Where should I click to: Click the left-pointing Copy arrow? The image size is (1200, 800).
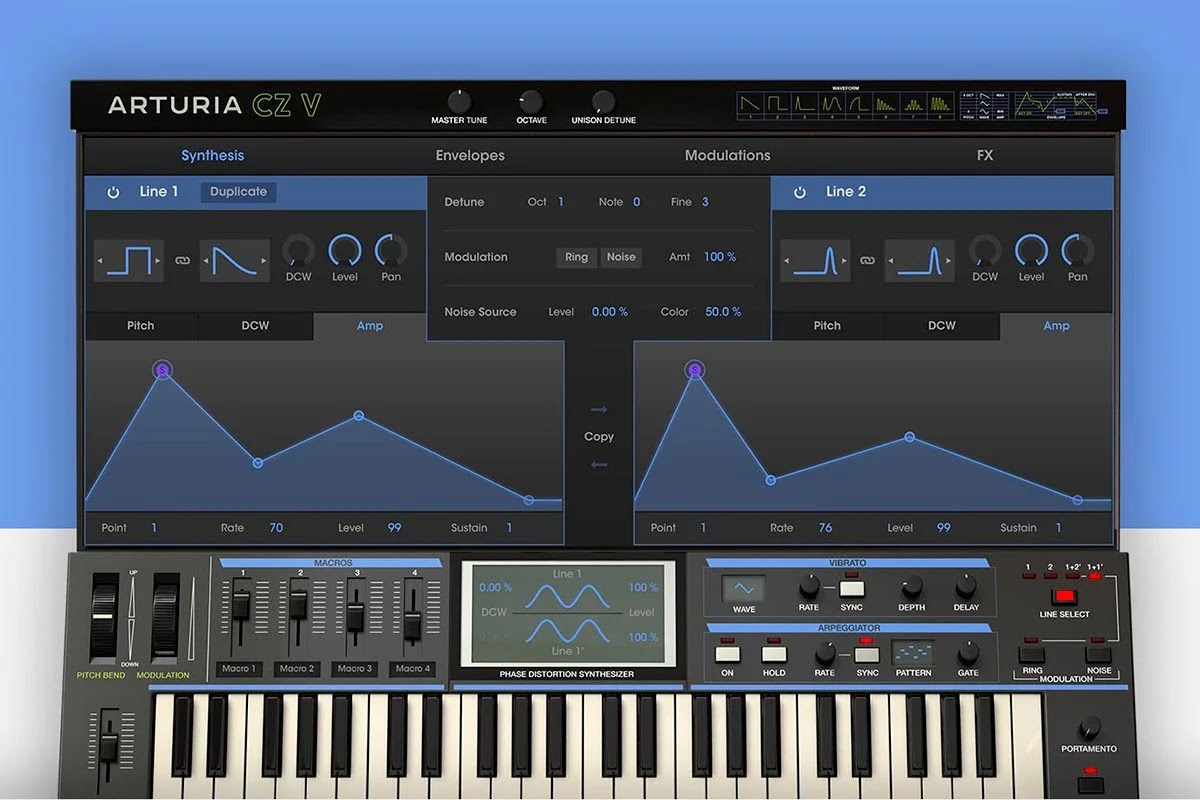pyautogui.click(x=599, y=464)
